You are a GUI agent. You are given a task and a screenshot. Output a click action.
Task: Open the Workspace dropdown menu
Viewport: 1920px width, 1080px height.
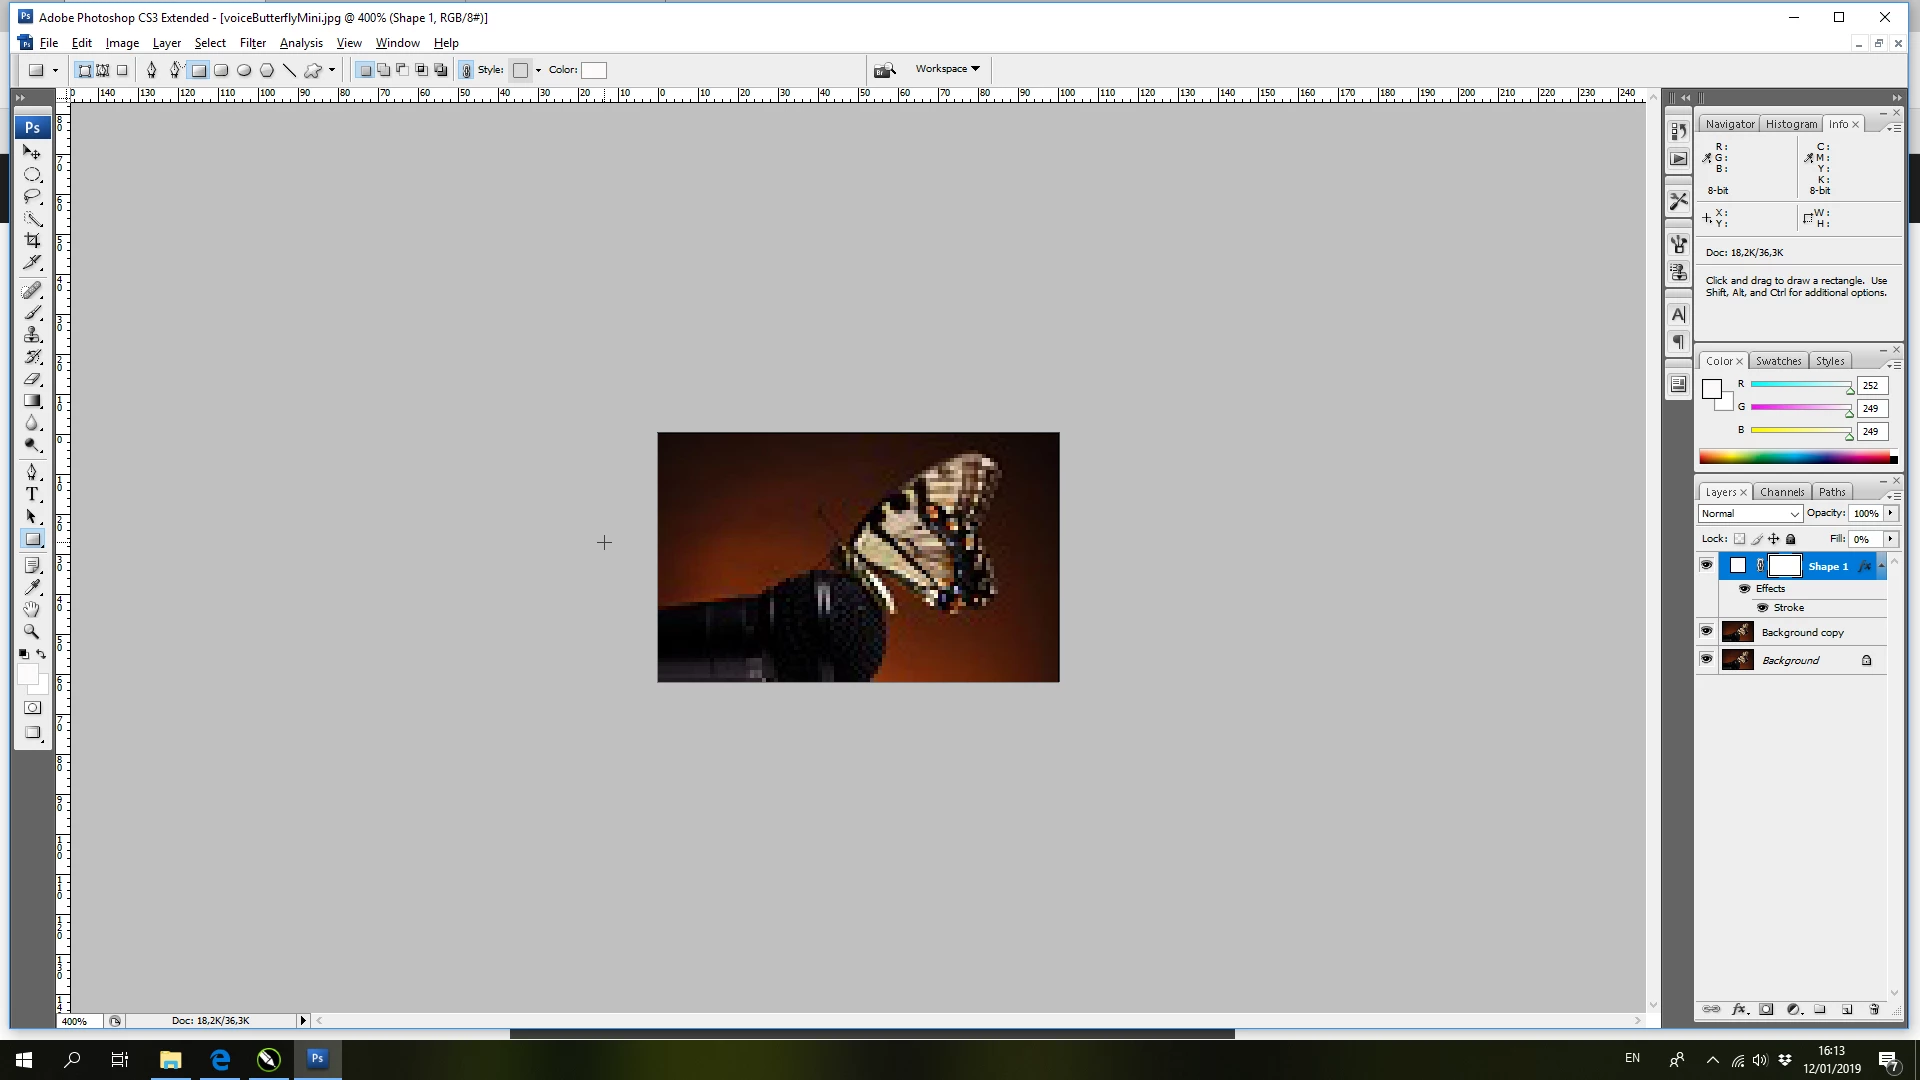[946, 69]
